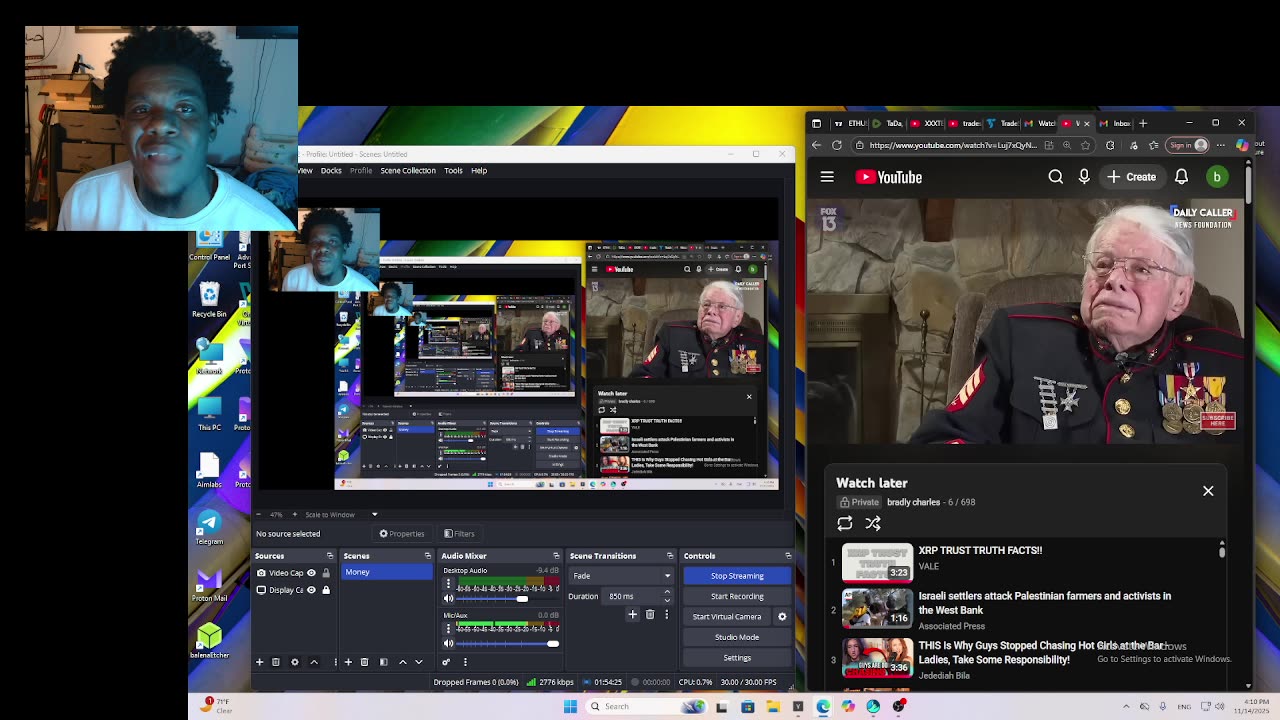
Task: Click the YouTube Create button
Action: click(1131, 177)
